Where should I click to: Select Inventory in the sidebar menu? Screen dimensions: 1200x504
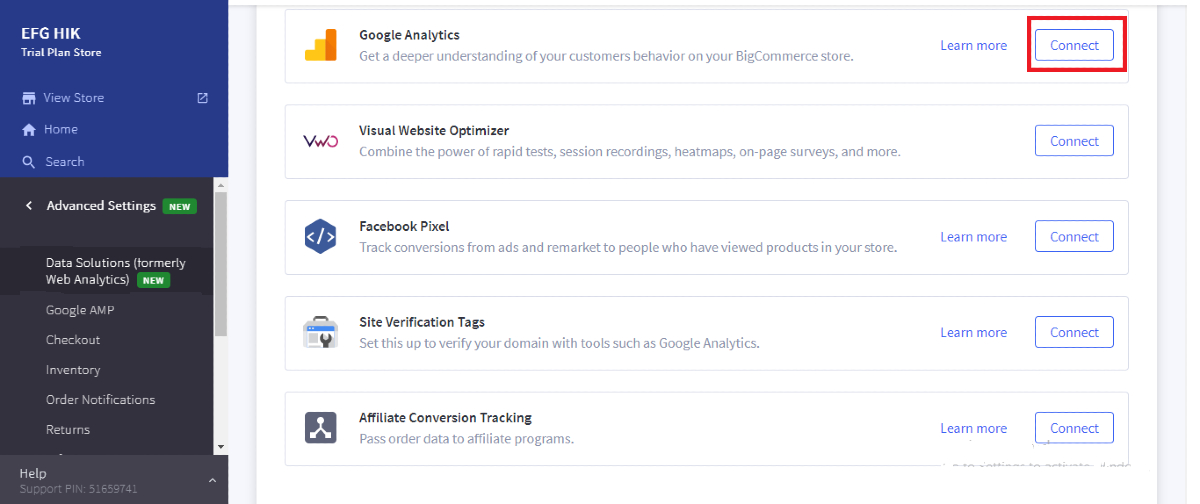tap(73, 370)
